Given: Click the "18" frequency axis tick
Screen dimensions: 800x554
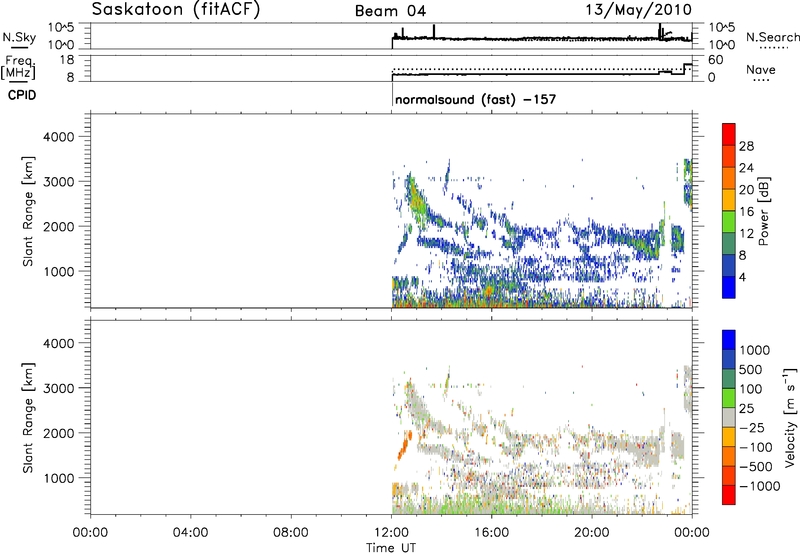Looking at the screenshot, I should pyautogui.click(x=66, y=60).
